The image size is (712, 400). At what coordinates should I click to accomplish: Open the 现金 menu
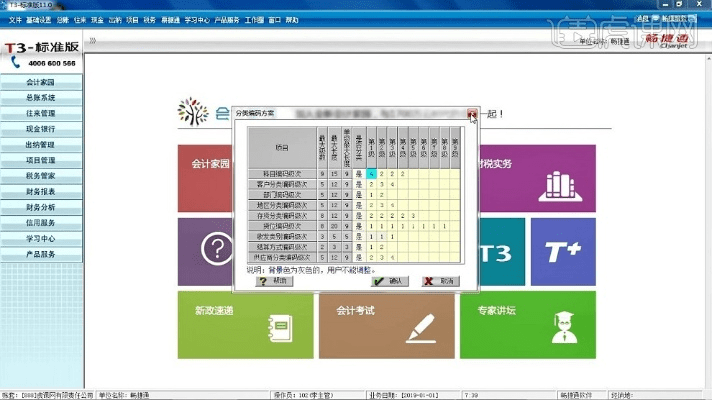click(x=97, y=20)
